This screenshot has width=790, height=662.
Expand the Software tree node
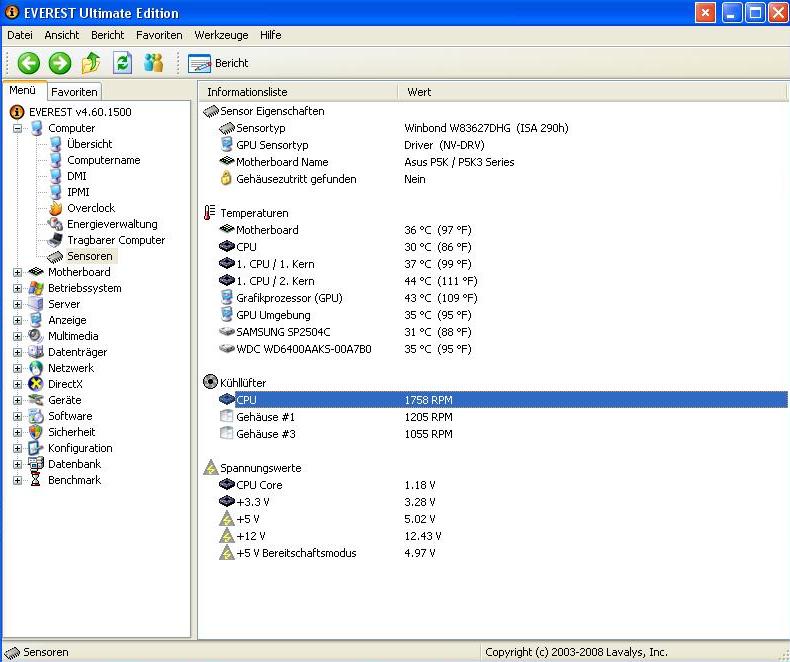[18, 417]
